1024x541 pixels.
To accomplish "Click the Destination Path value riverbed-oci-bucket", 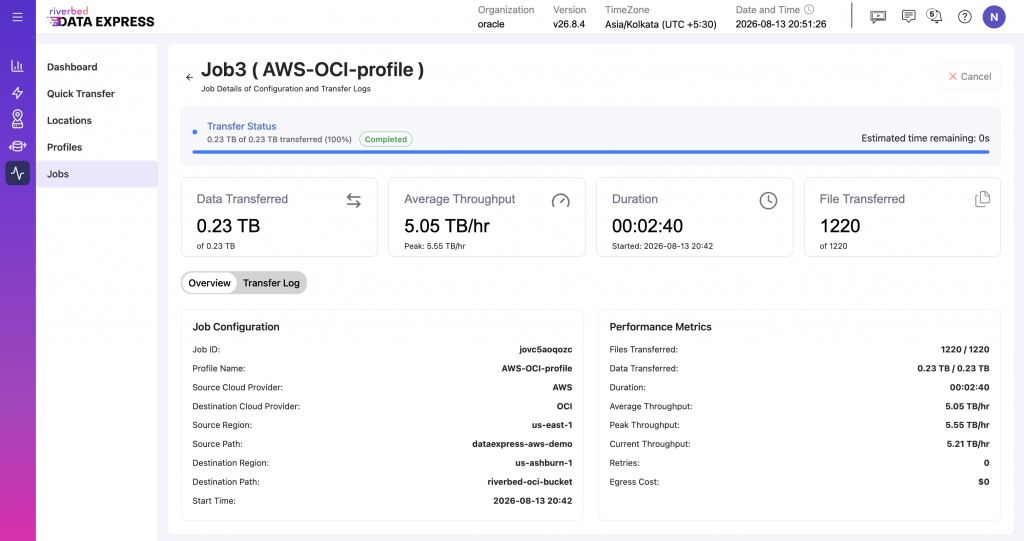I will click(x=530, y=482).
